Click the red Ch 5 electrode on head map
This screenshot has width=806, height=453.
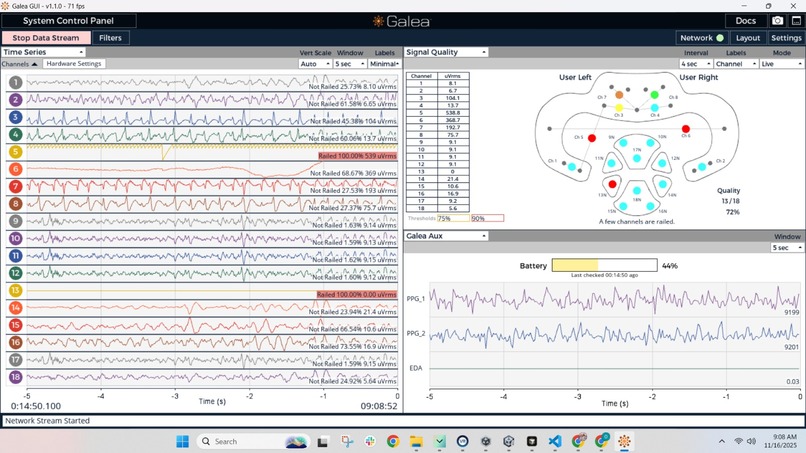click(x=592, y=138)
